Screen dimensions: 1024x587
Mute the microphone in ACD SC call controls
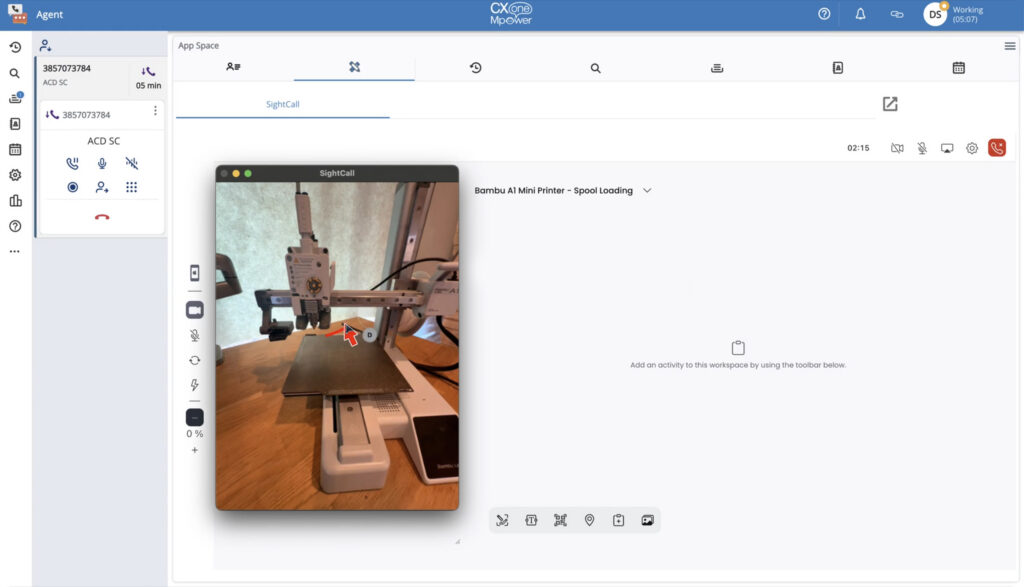coord(102,163)
